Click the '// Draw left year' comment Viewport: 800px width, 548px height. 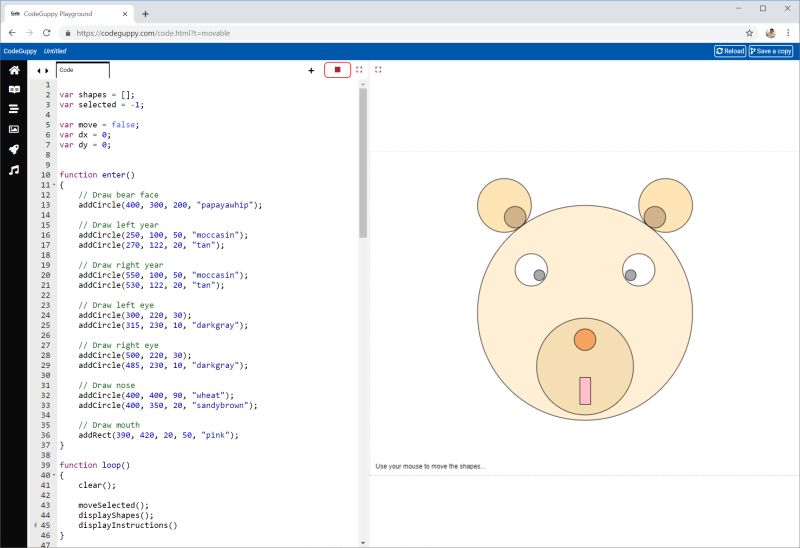click(118, 225)
